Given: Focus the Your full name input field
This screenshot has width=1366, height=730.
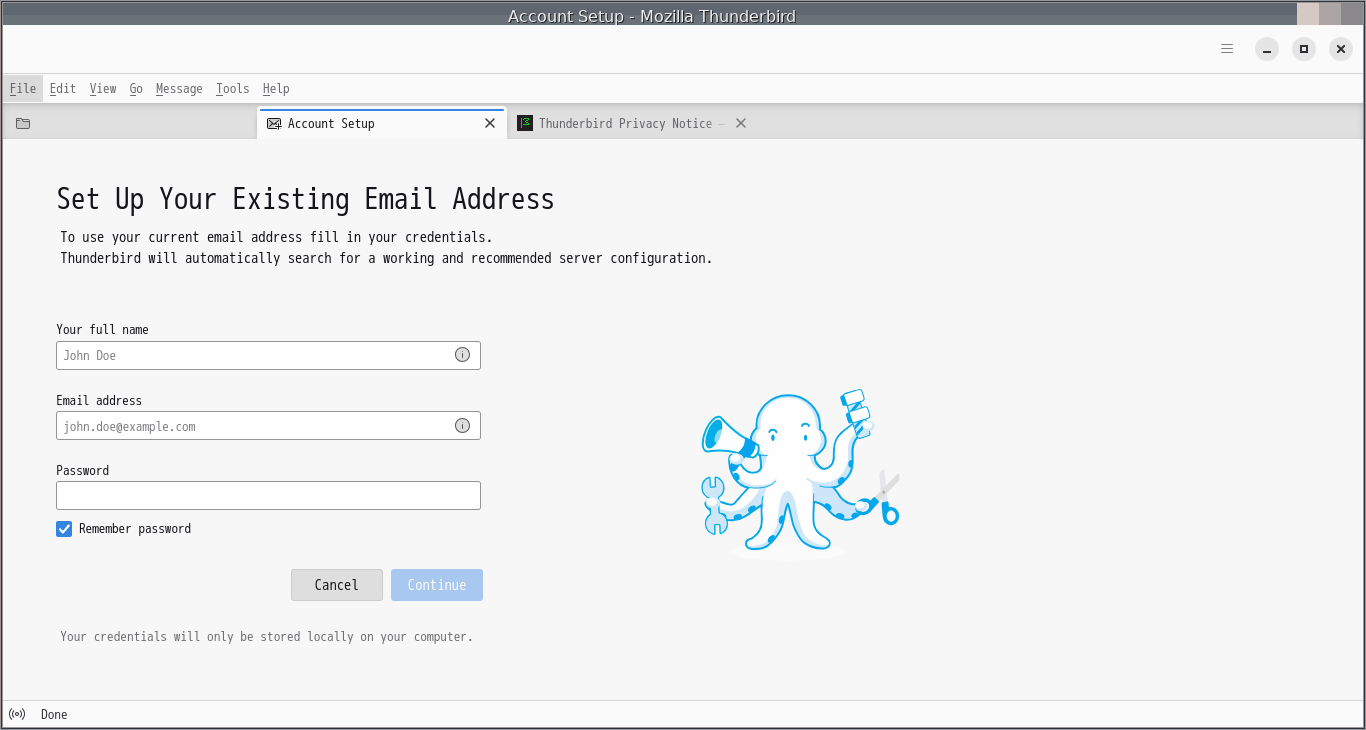Looking at the screenshot, I should pos(268,355).
